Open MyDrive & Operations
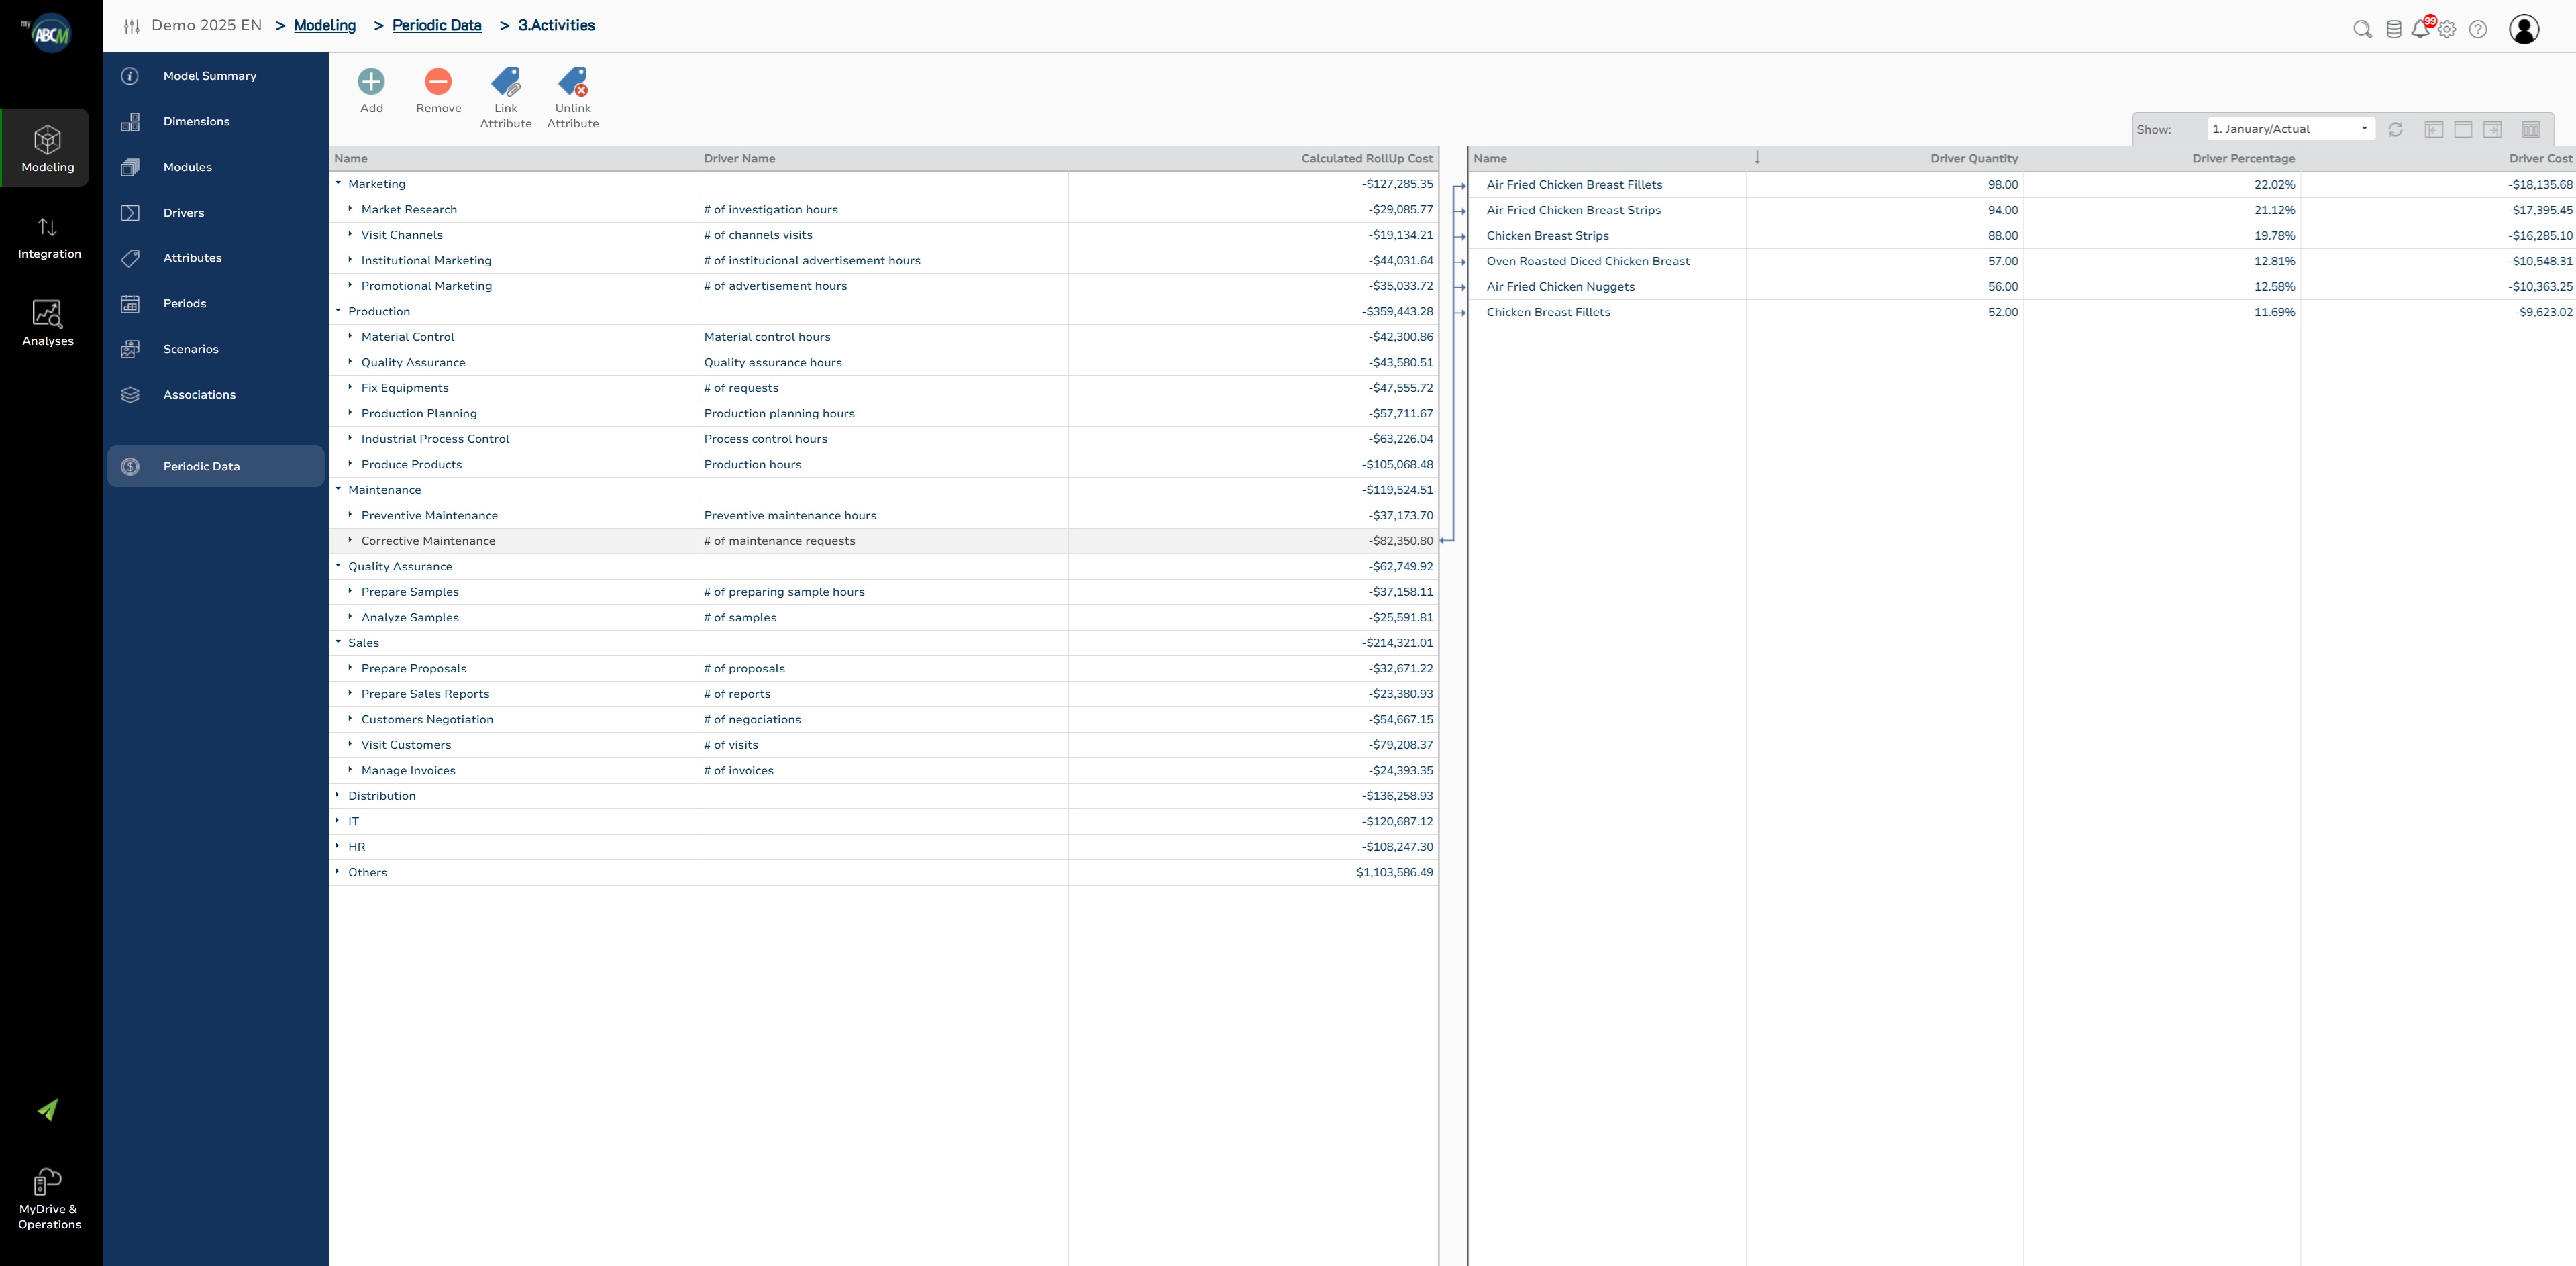2576x1266 pixels. [48, 1199]
